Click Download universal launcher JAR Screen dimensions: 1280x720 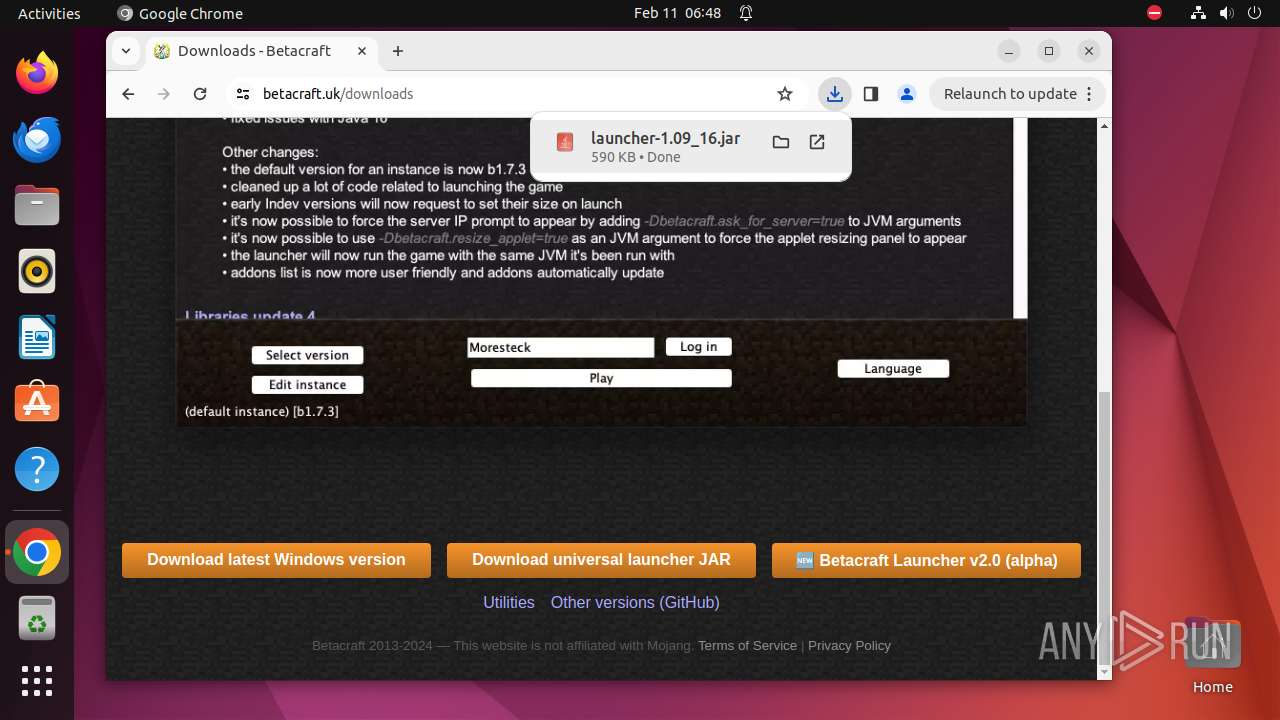coord(601,560)
